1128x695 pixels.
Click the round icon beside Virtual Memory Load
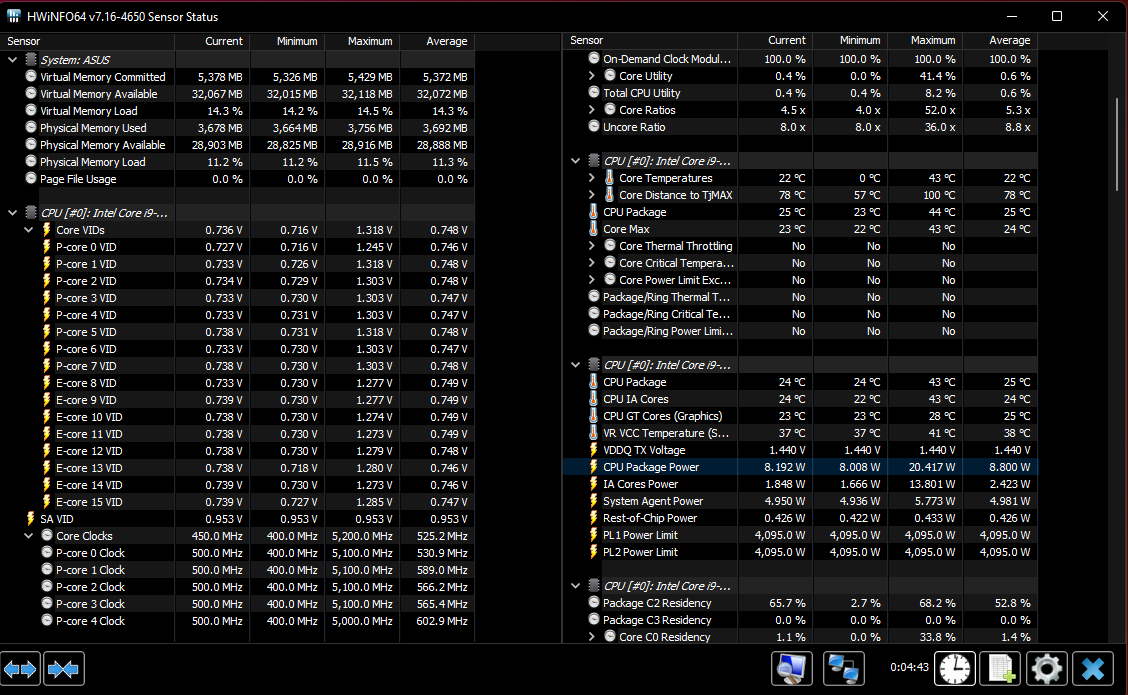pyautogui.click(x=31, y=110)
